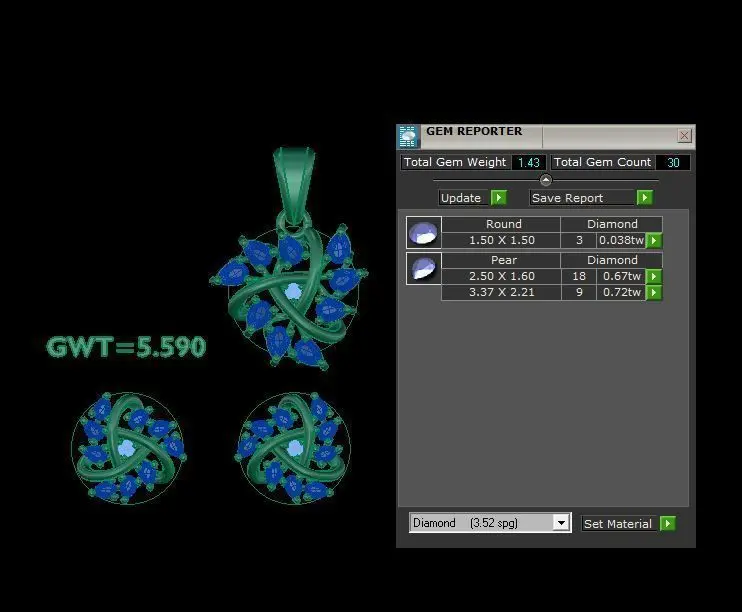Click the 0.67tw weight cell
Screen dimensions: 742x612
click(x=621, y=276)
